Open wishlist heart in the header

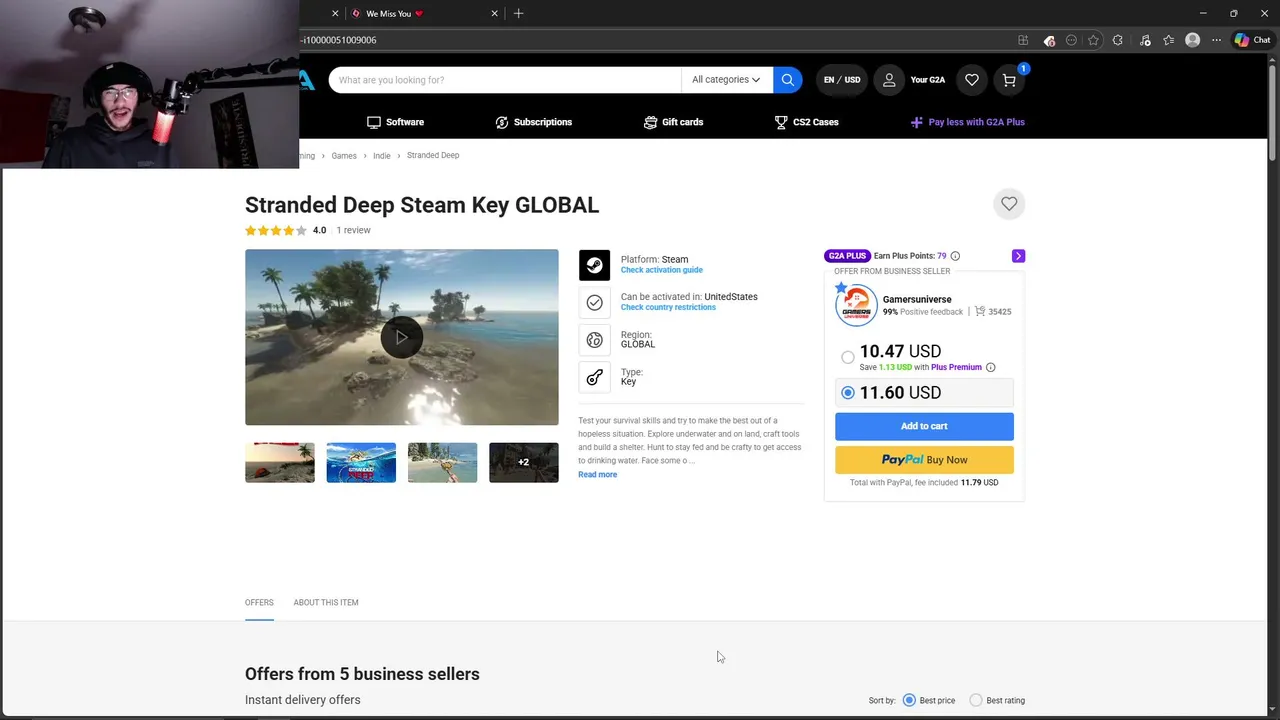point(971,80)
